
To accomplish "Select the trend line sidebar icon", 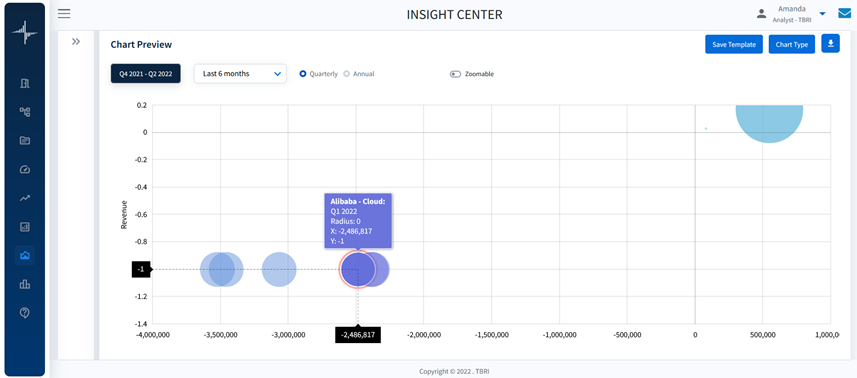I will [x=25, y=198].
